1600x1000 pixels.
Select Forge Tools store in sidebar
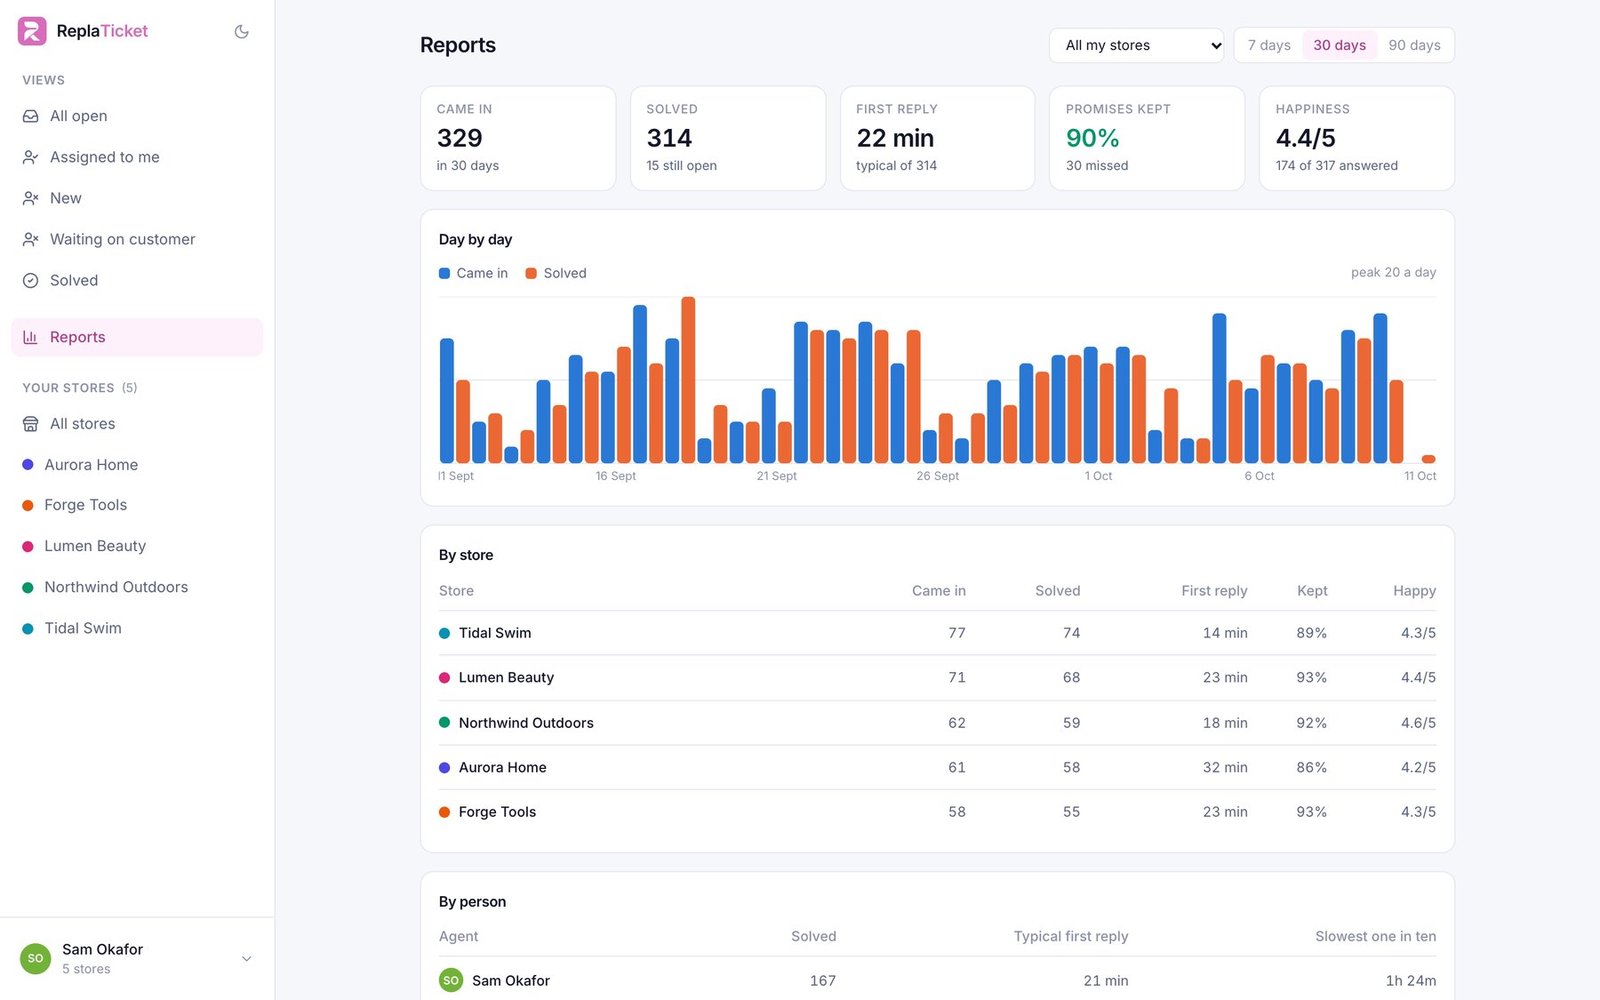tap(137, 505)
